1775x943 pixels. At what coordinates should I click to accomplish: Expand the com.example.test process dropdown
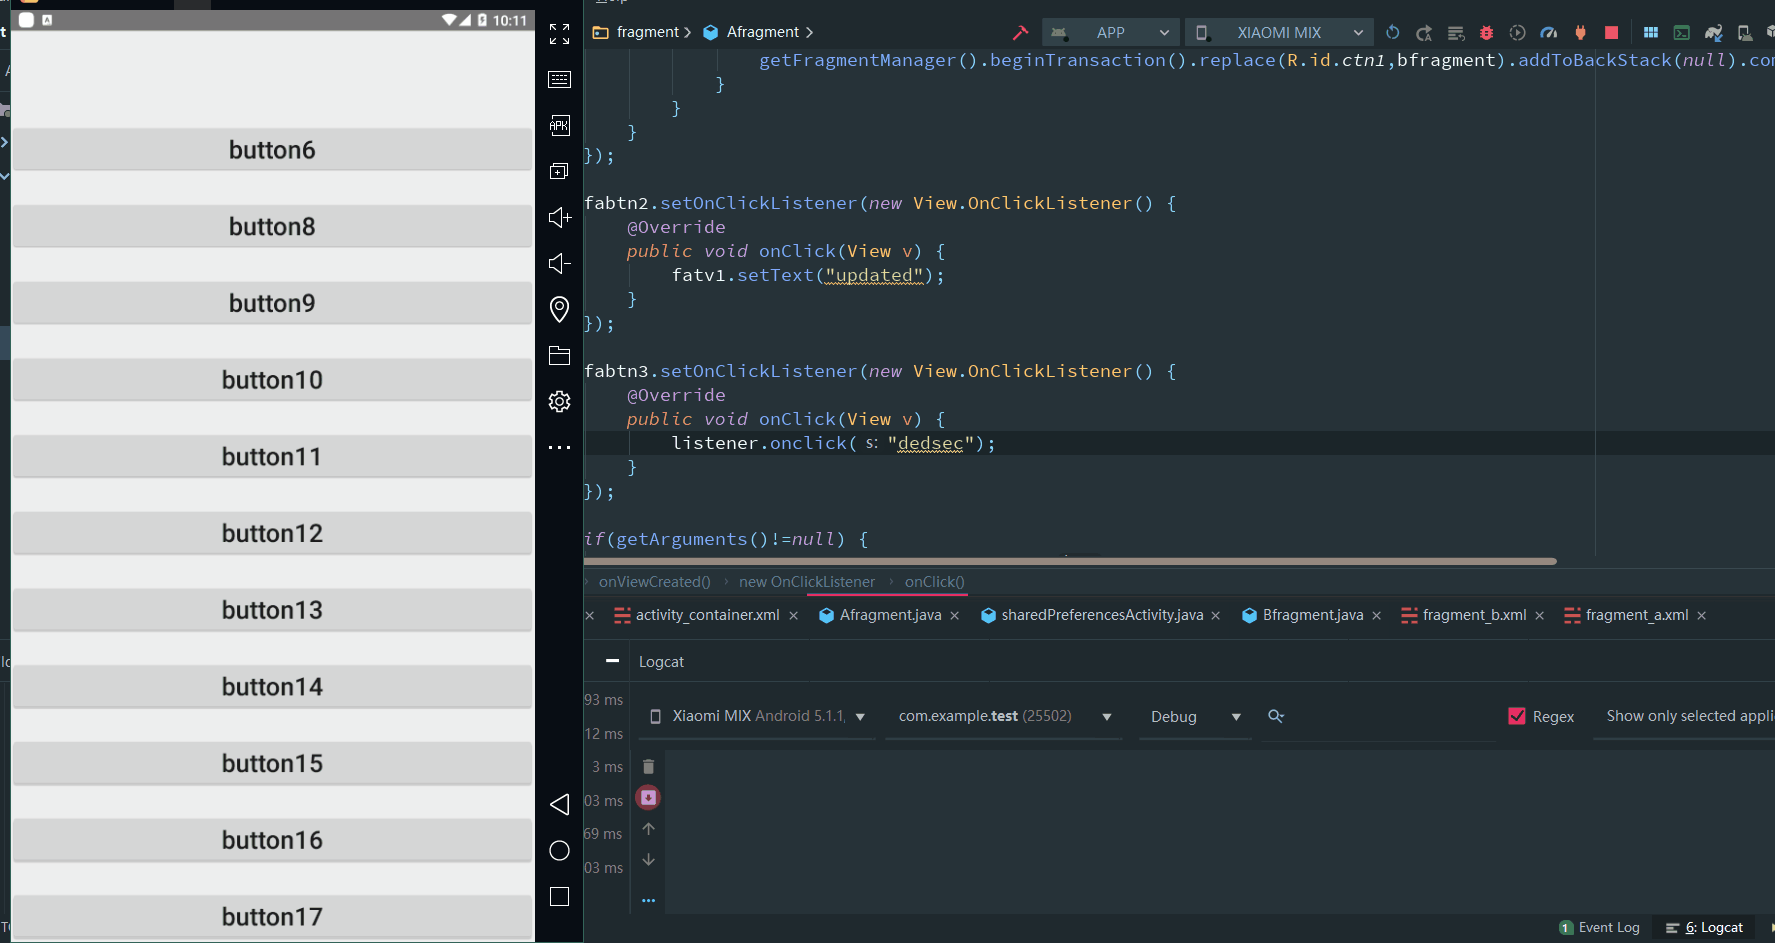click(1004, 716)
